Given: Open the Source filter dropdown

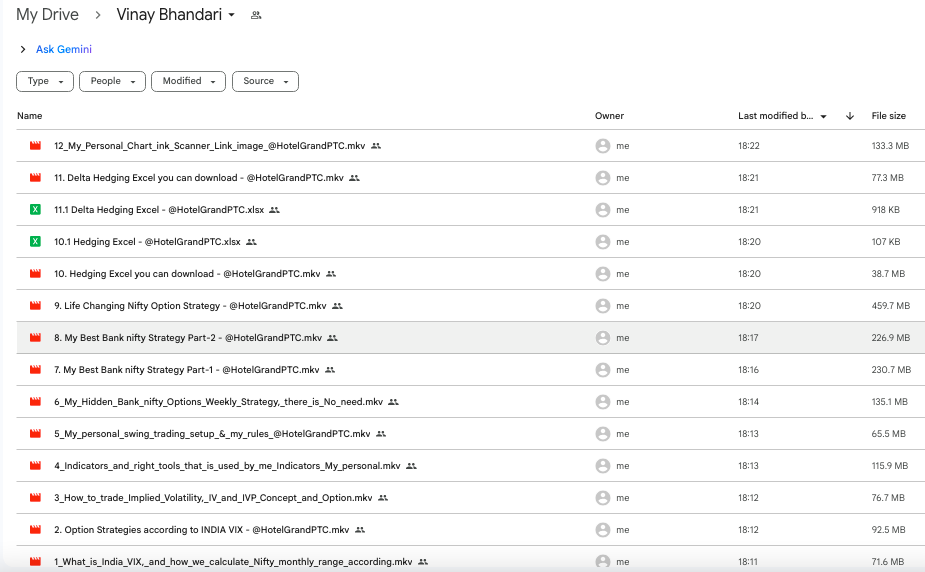Looking at the screenshot, I should pyautogui.click(x=265, y=81).
